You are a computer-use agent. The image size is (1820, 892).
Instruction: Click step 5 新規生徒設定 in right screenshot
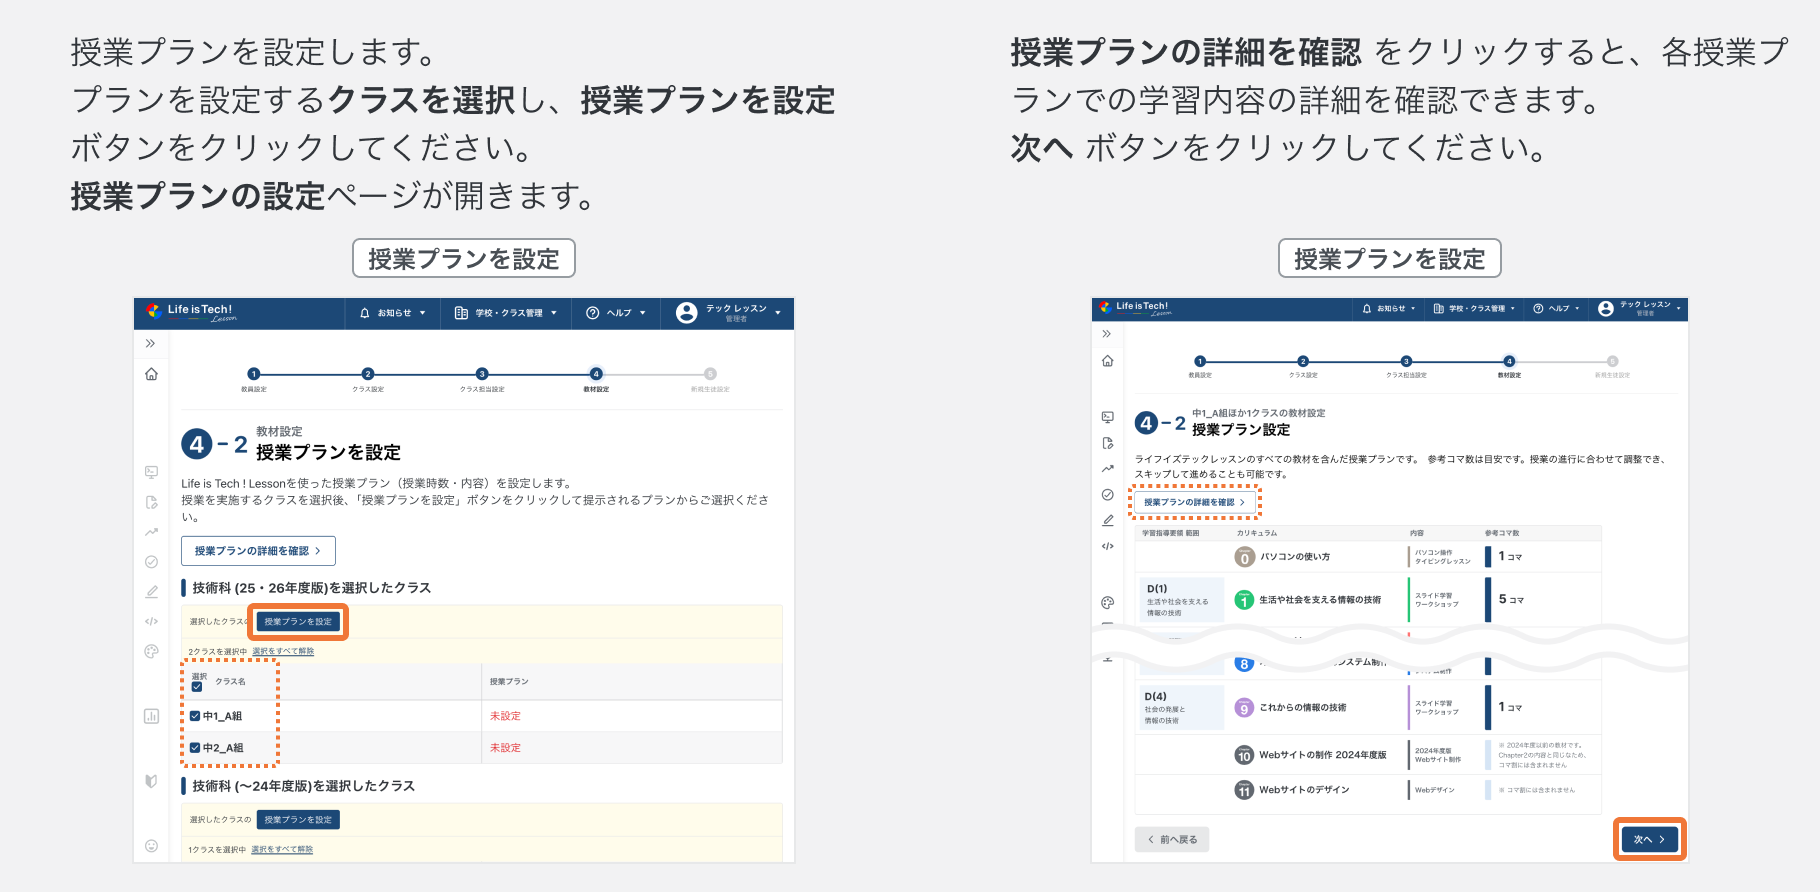pyautogui.click(x=1612, y=367)
